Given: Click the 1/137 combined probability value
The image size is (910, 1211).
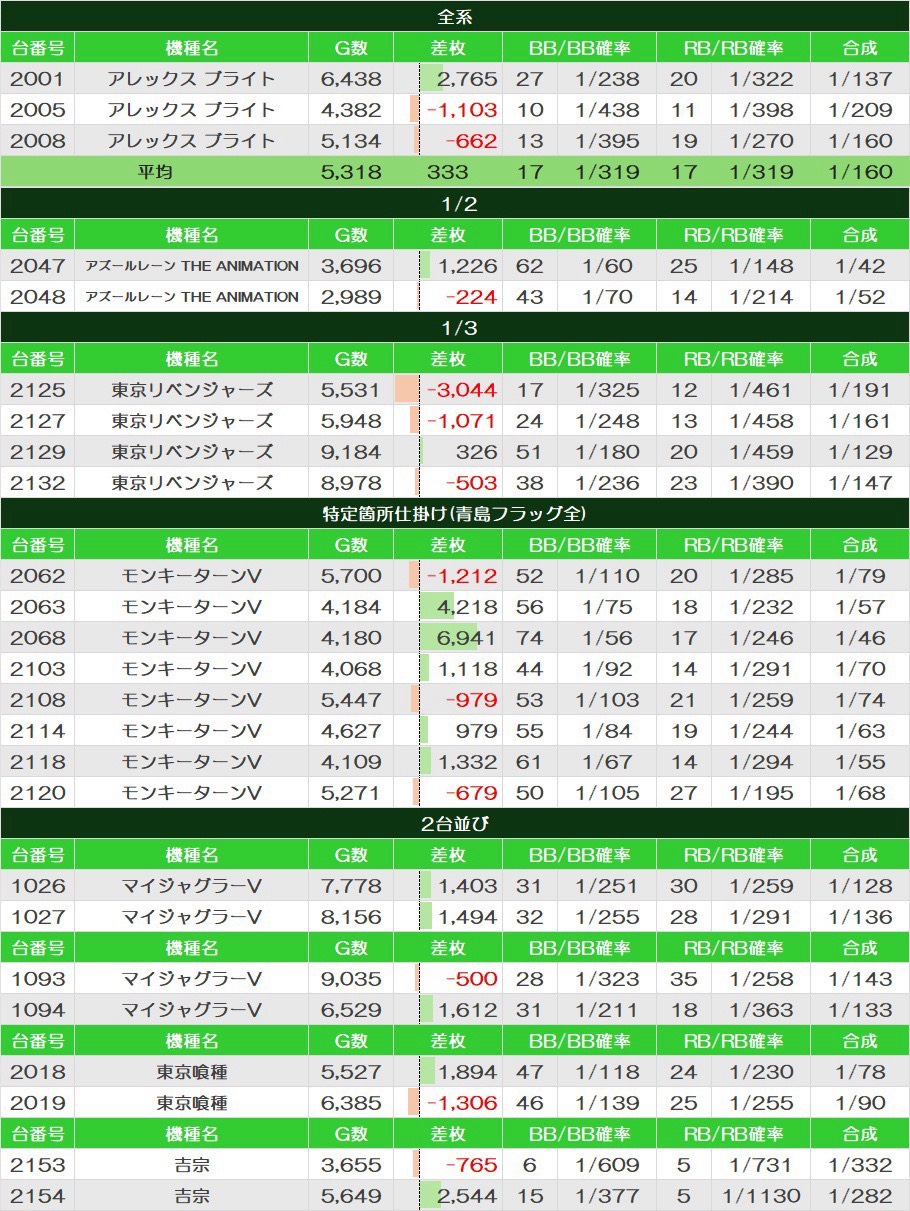Looking at the screenshot, I should point(858,78).
